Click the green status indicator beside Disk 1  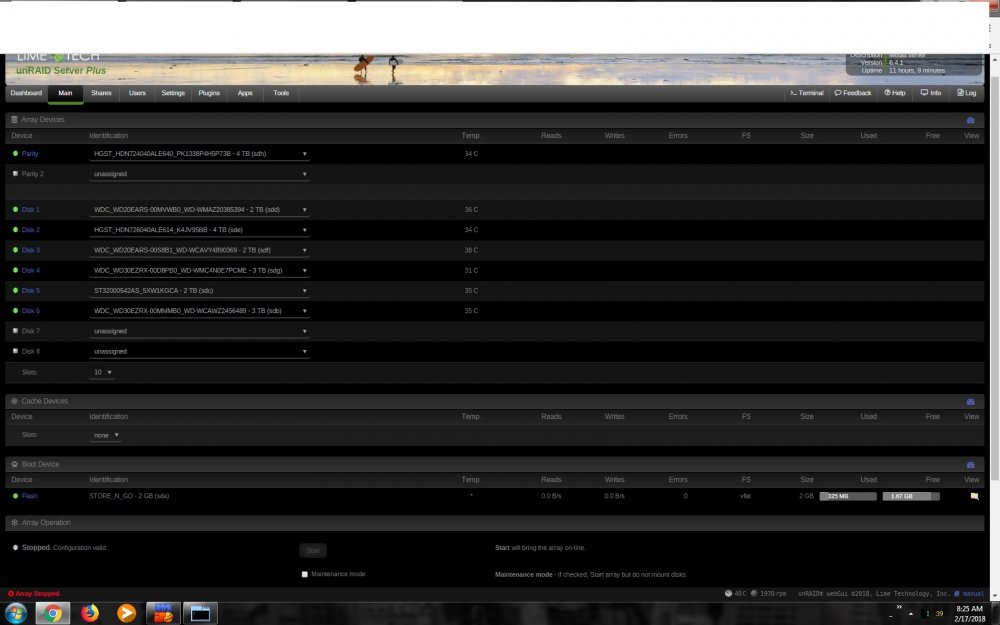(x=15, y=210)
